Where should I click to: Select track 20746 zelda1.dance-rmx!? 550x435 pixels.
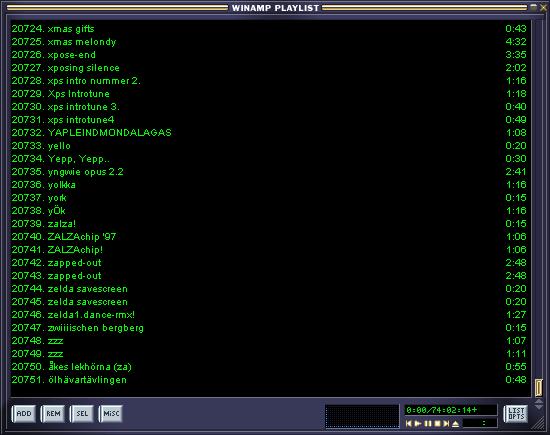(269, 315)
